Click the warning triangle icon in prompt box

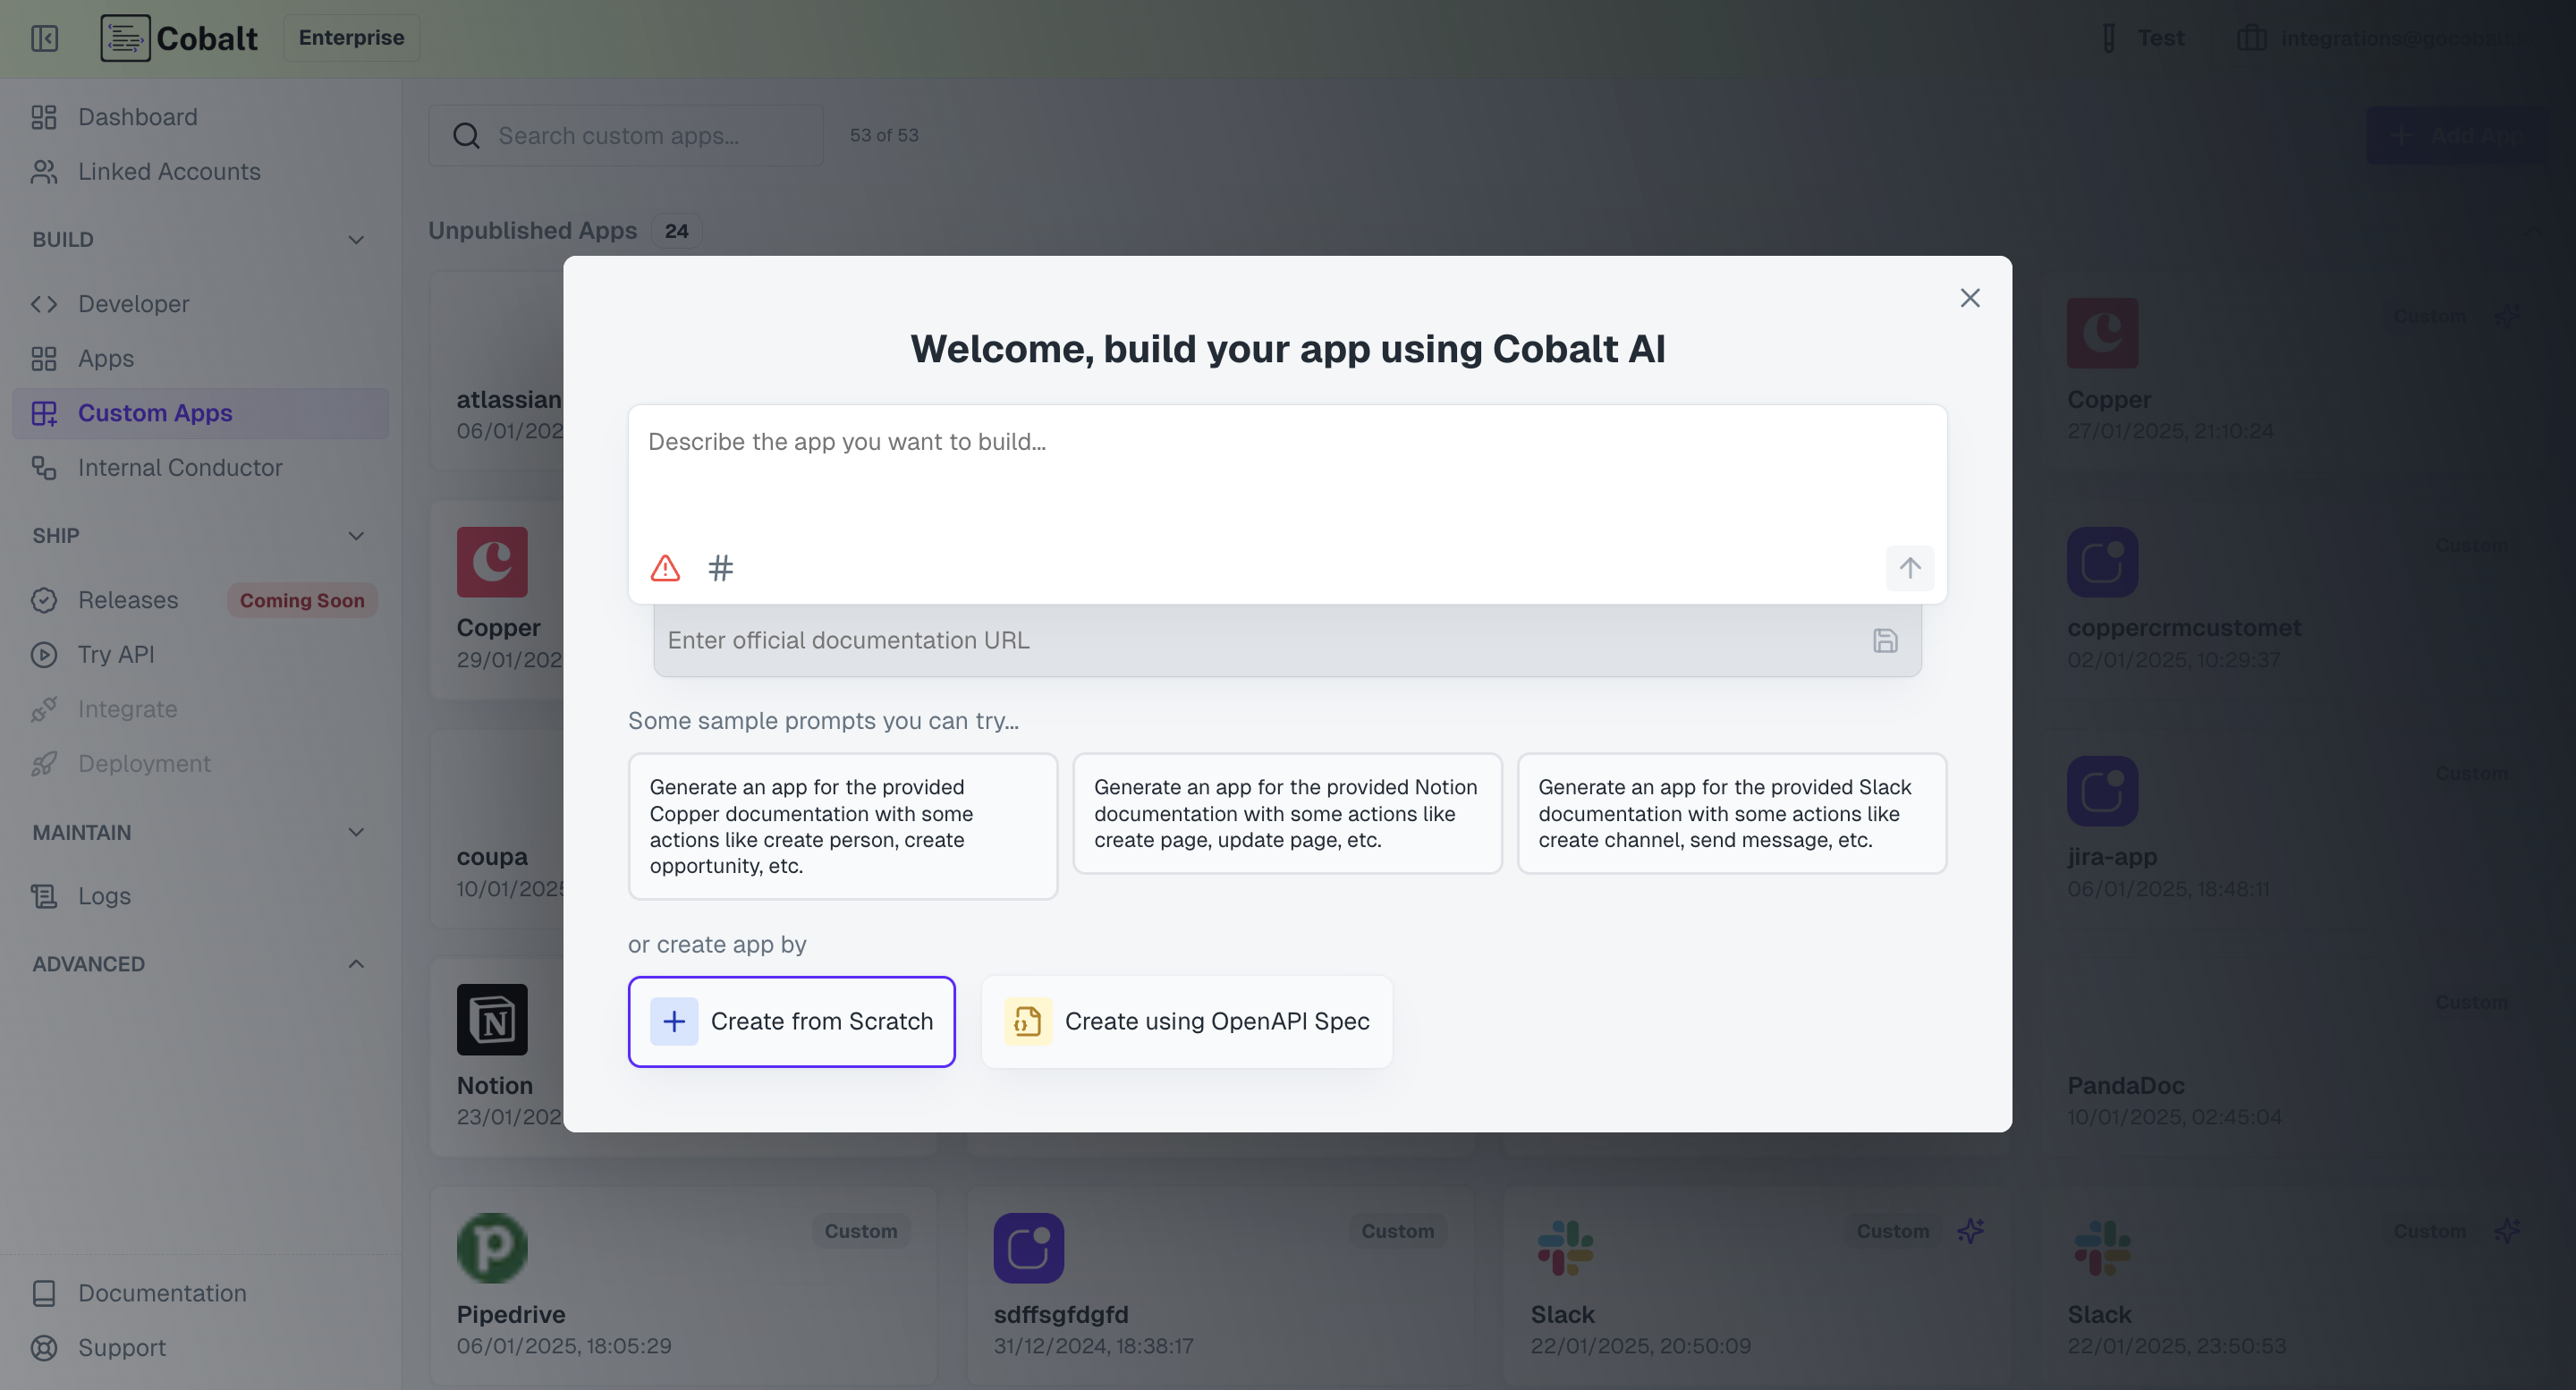click(x=665, y=567)
